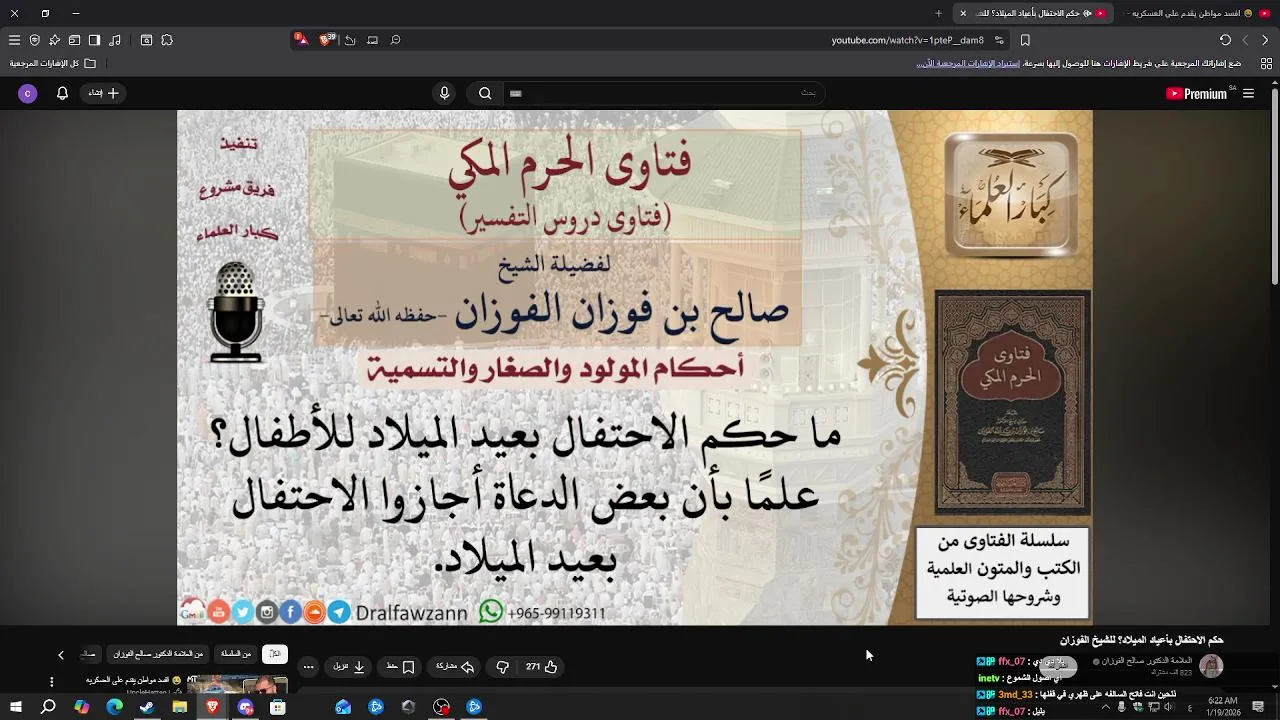Image resolution: width=1280 pixels, height=720 pixels.
Task: Click the page vertical scrollbar
Action: (x=1275, y=188)
